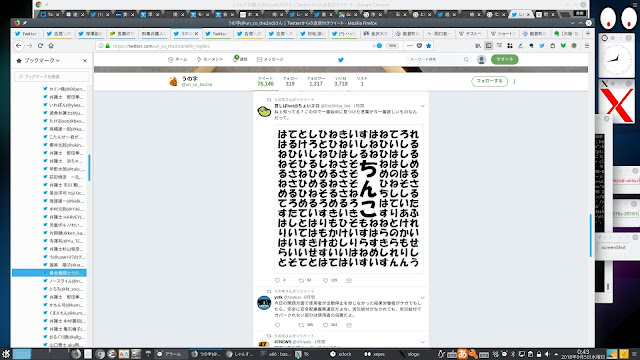Toggle the sidebar button in the Firefox toolbar
Viewport: 640px width, 360px height.
[489, 46]
